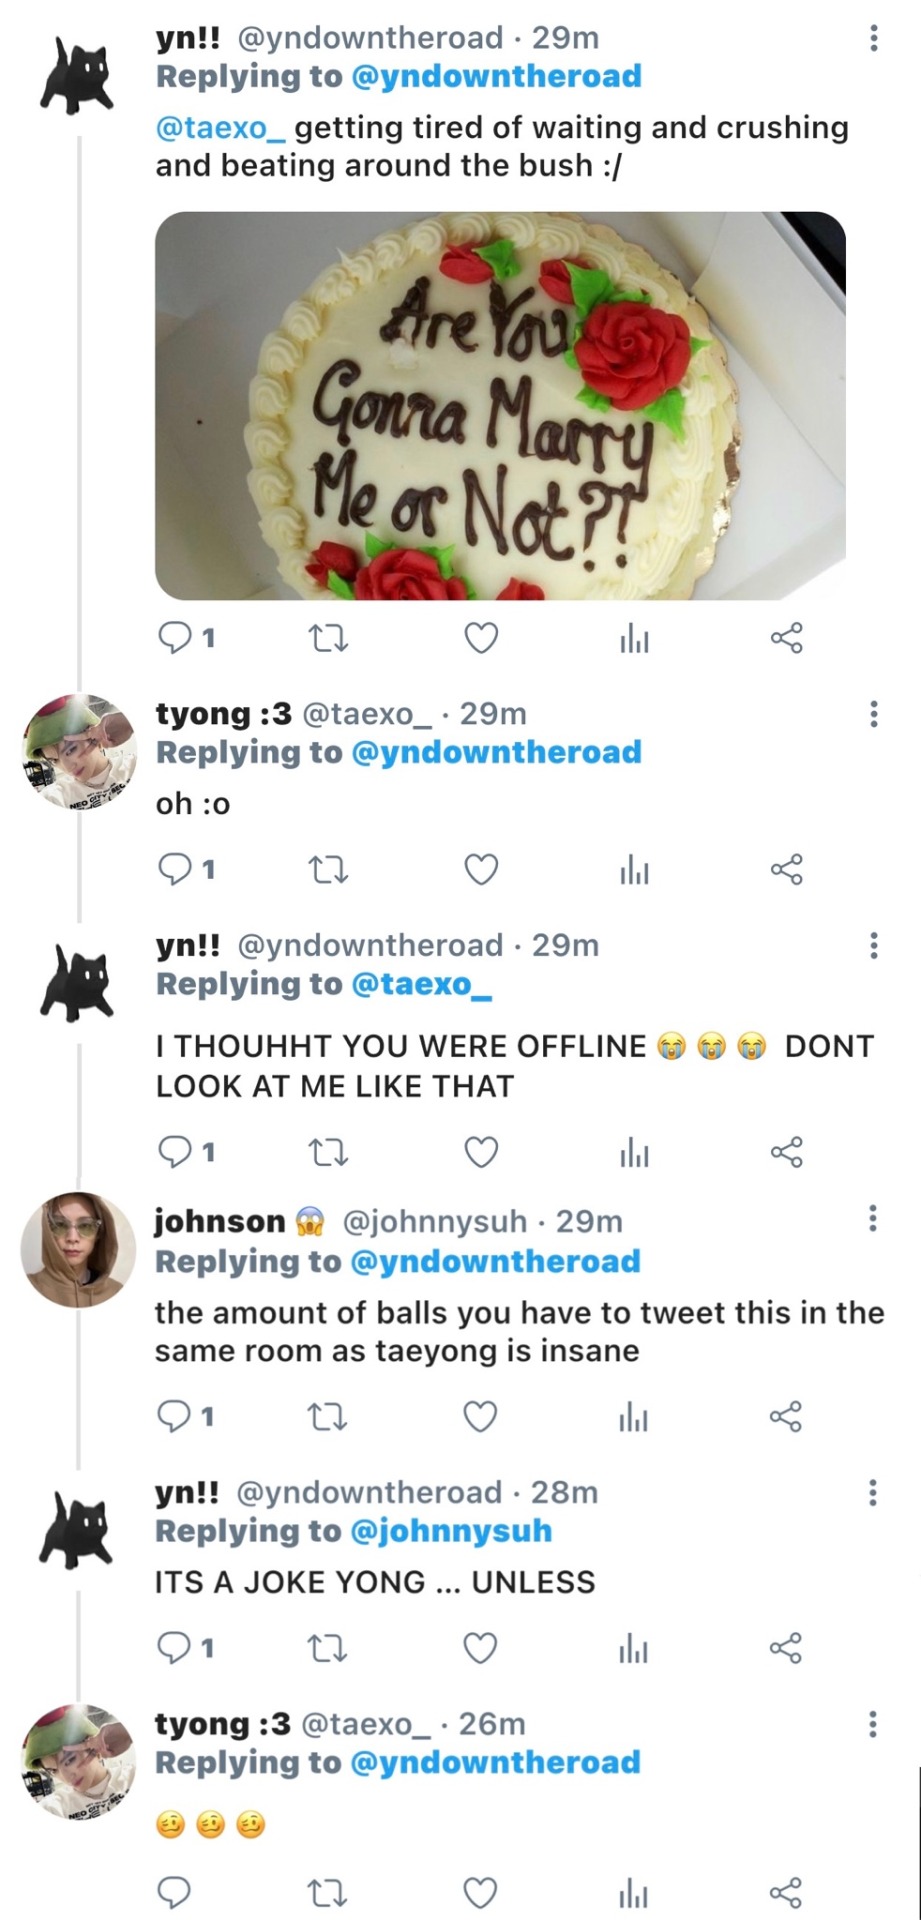Open the @taexo_ mention in cake tweet
The width and height of the screenshot is (921, 1920).
(221, 128)
